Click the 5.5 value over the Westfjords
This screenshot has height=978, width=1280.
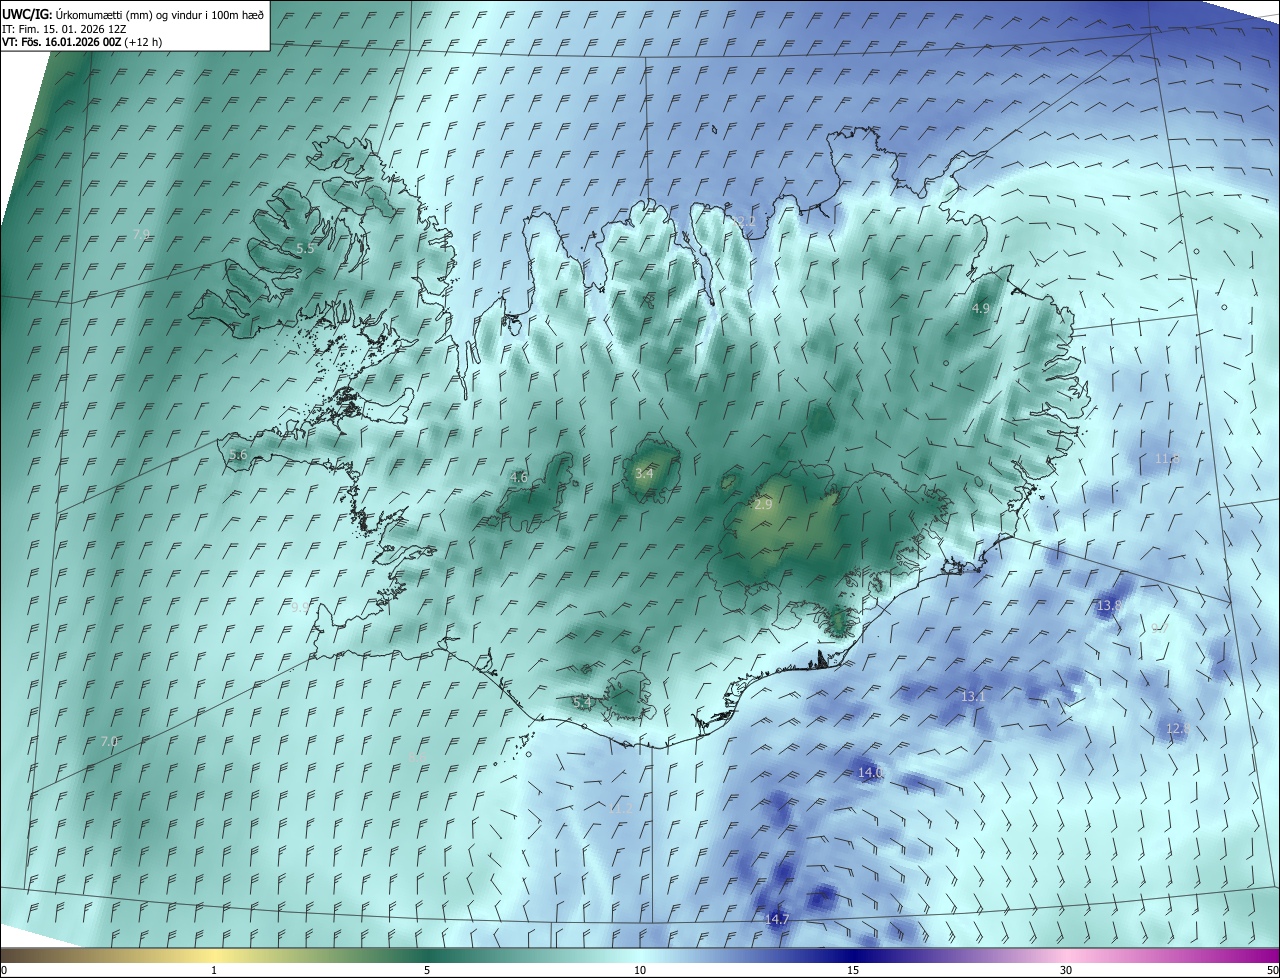point(305,248)
